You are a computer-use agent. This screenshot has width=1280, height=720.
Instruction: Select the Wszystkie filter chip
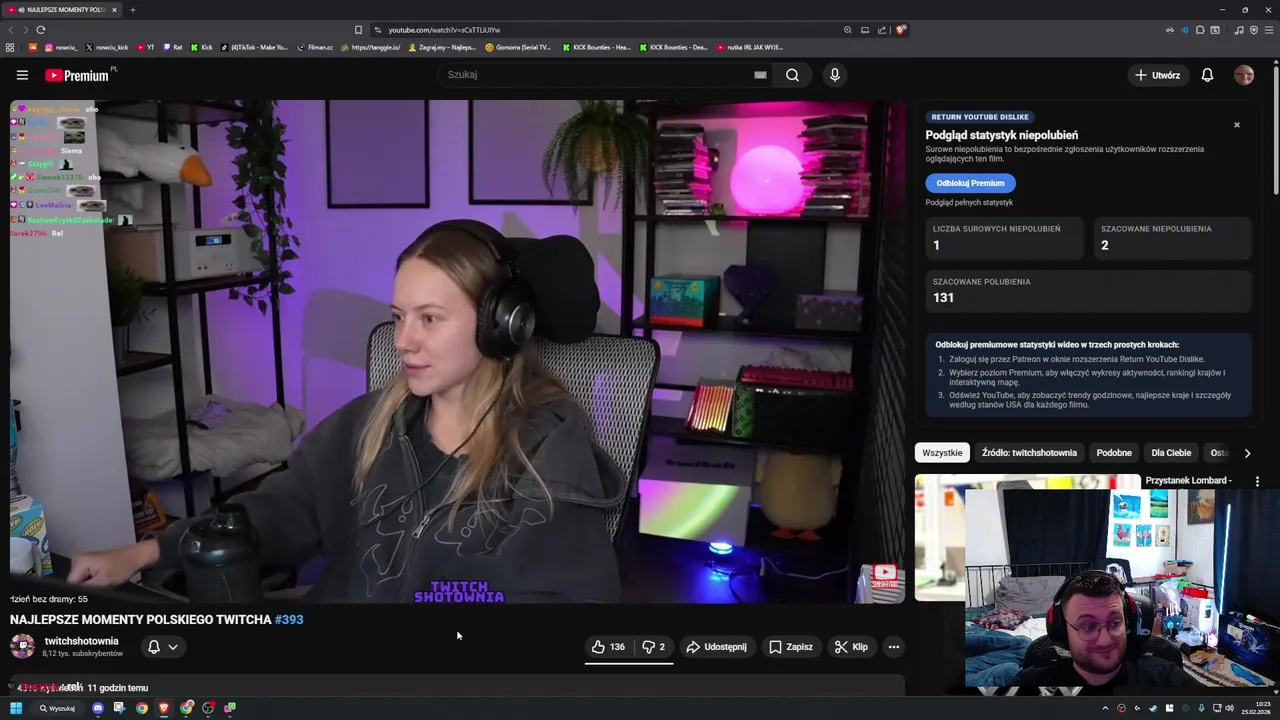[x=942, y=453]
